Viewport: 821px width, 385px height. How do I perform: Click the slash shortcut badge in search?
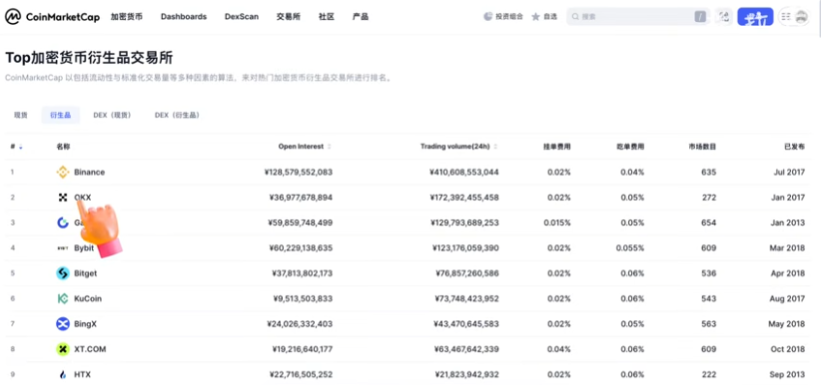(x=700, y=17)
